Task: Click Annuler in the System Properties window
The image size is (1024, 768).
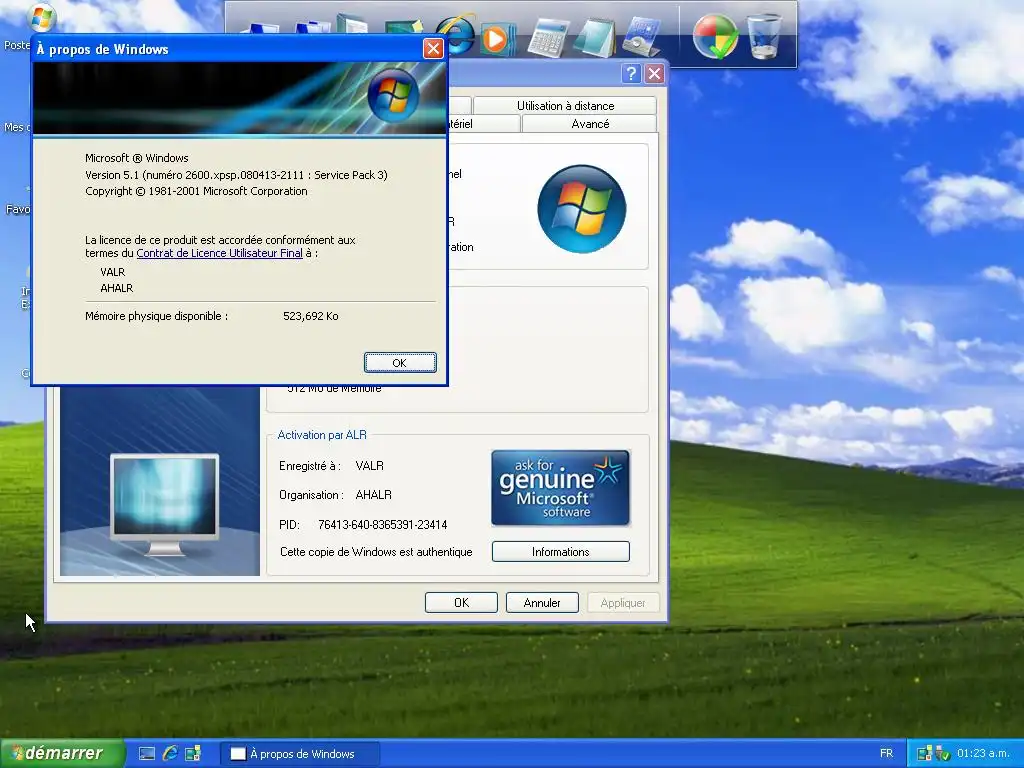Action: click(x=542, y=603)
